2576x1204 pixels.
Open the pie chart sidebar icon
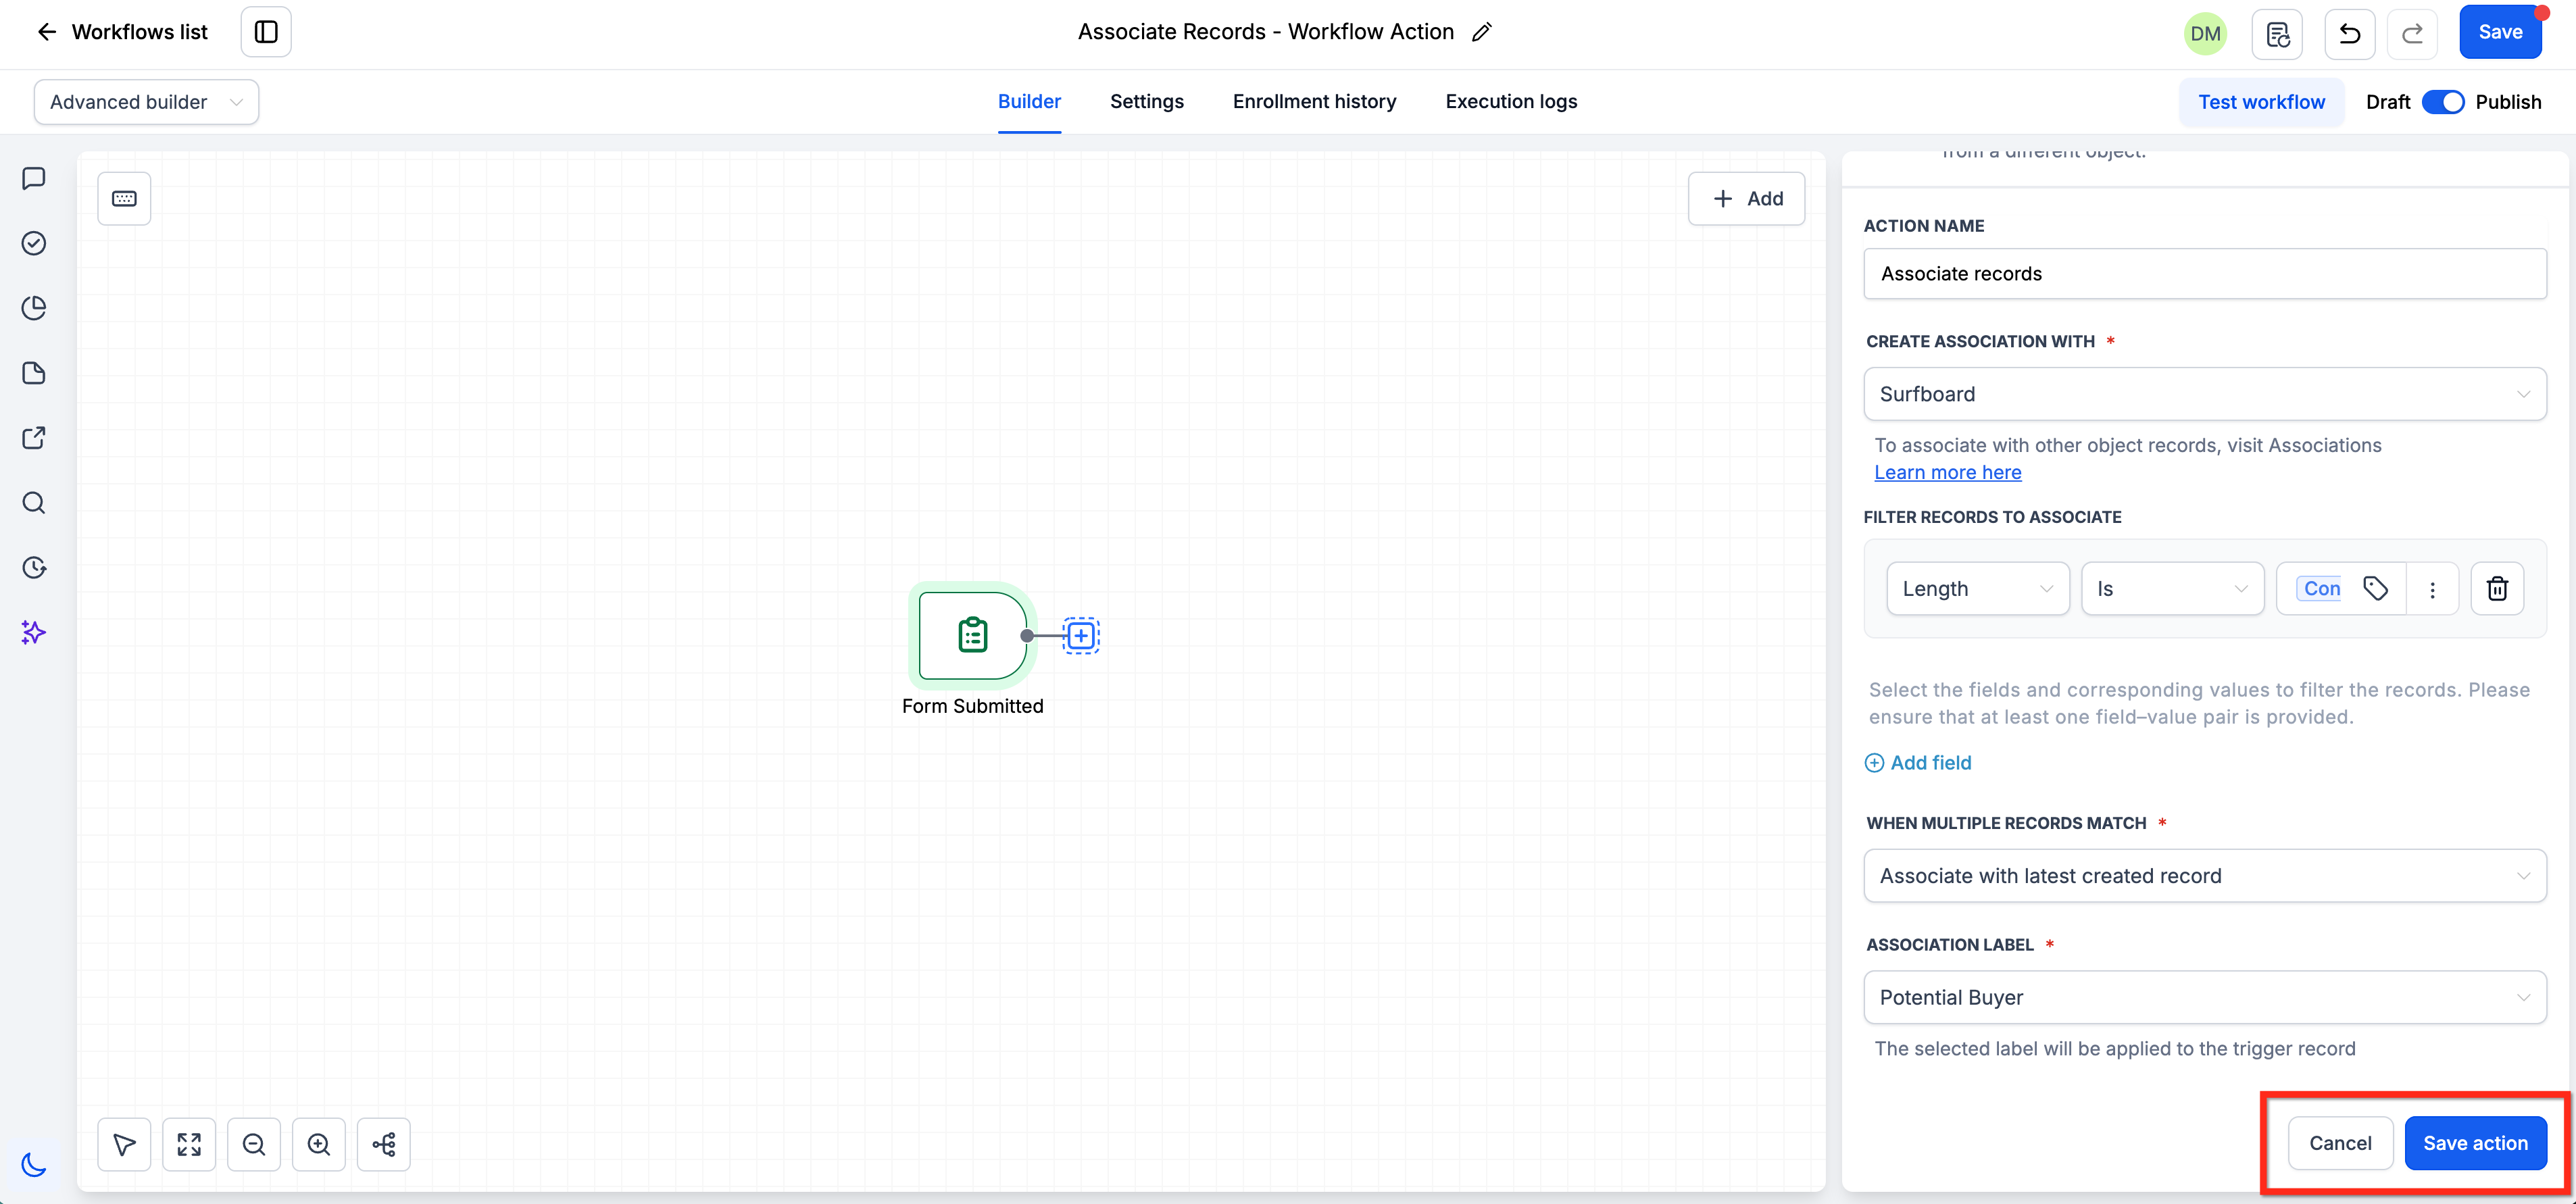click(x=34, y=308)
